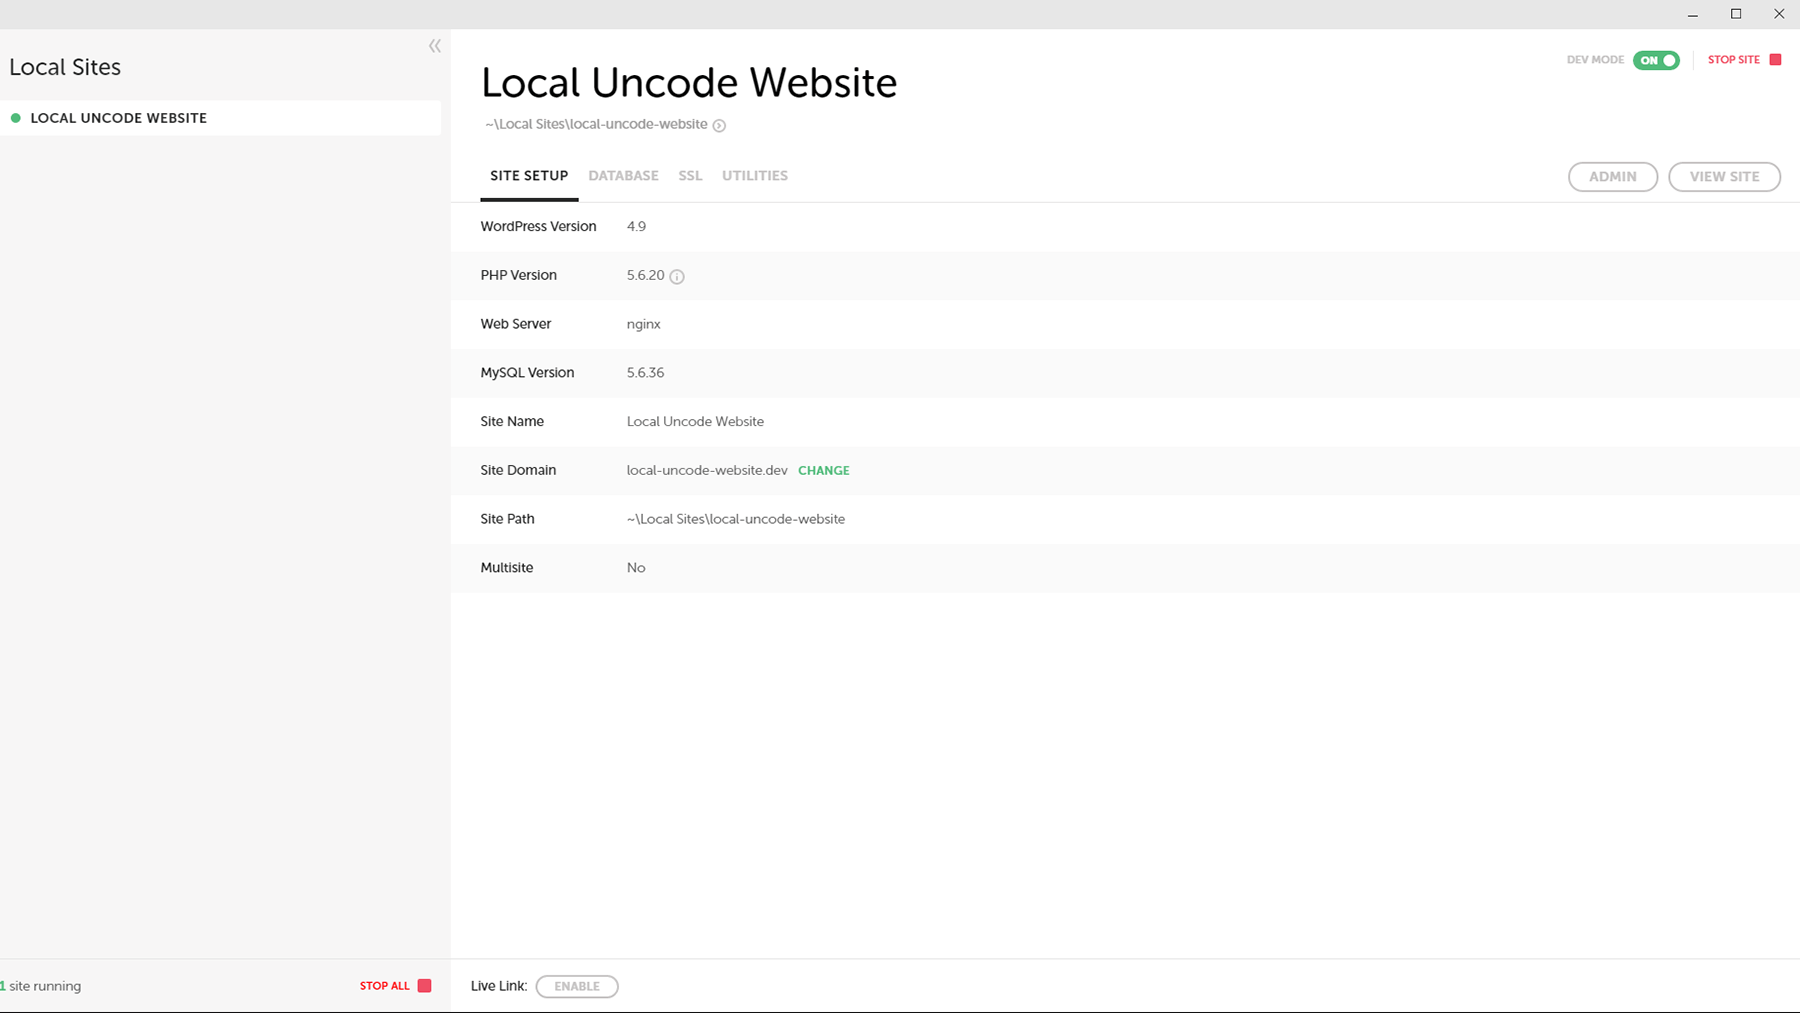Click Site Name value Local Uncode Website

coord(695,422)
